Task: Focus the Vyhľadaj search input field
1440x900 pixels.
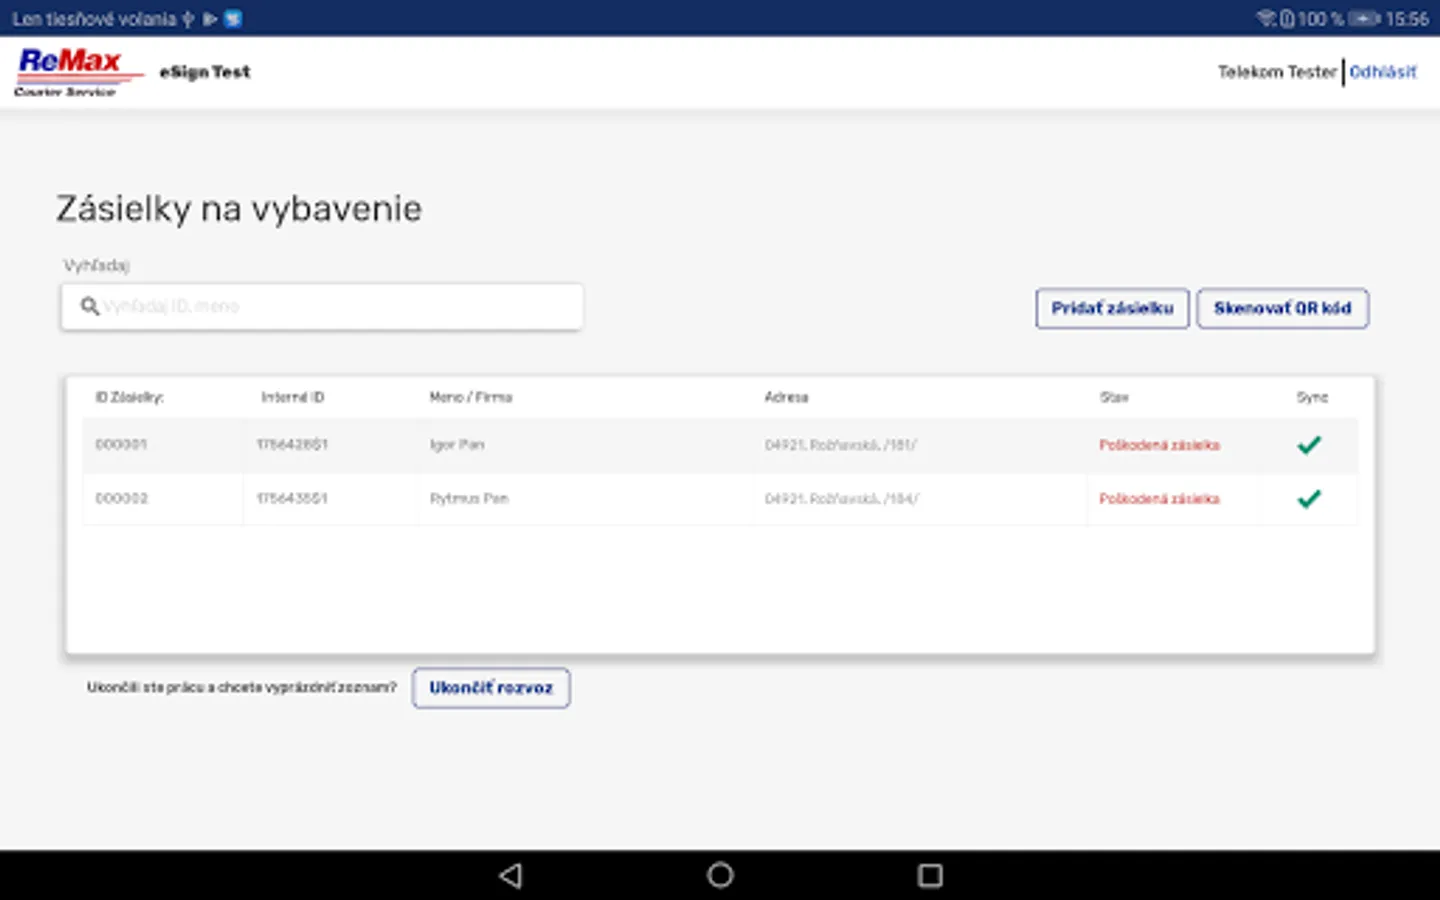Action: pos(322,307)
